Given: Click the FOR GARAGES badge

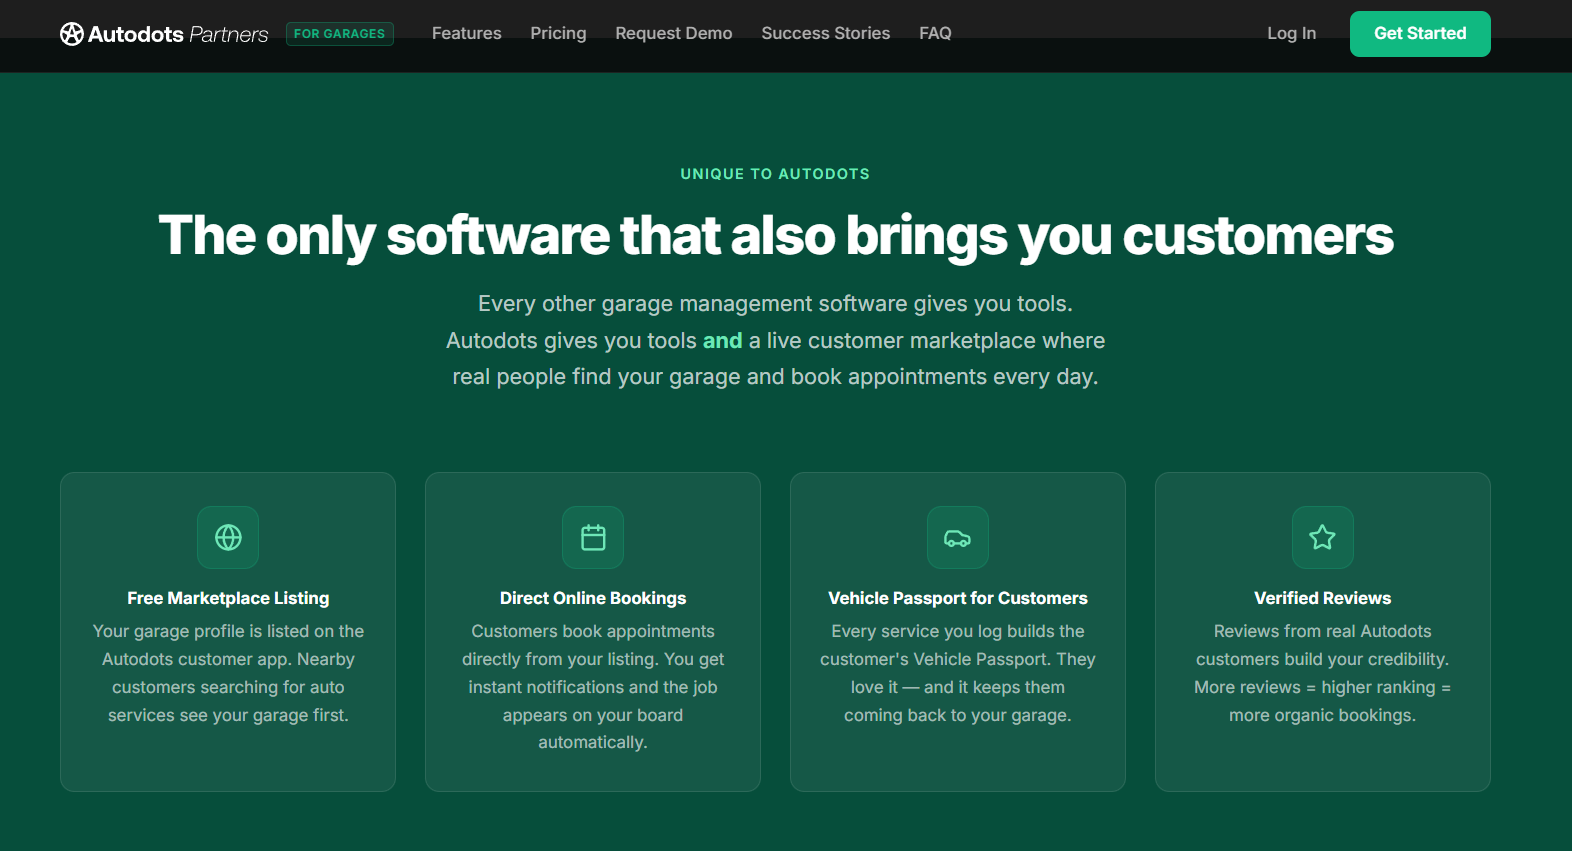Looking at the screenshot, I should pos(340,34).
